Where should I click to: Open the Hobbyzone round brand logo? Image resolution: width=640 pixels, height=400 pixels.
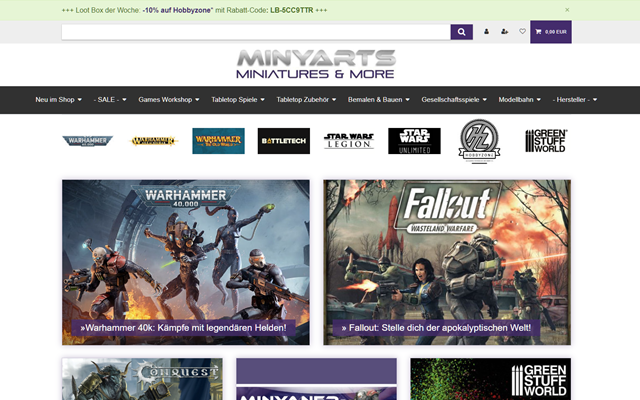(480, 141)
